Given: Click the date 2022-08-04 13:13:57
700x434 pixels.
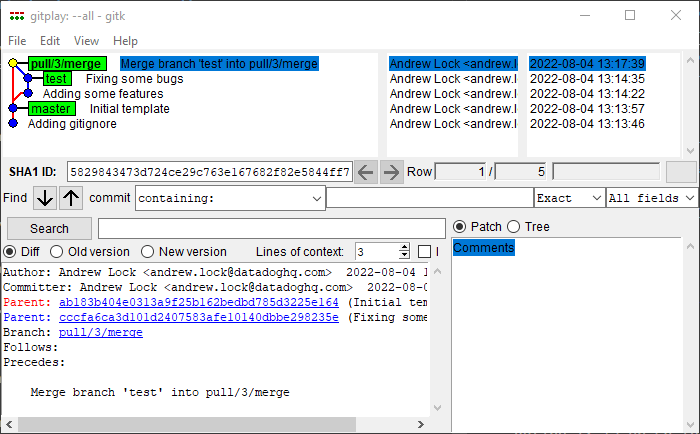Looking at the screenshot, I should (587, 109).
